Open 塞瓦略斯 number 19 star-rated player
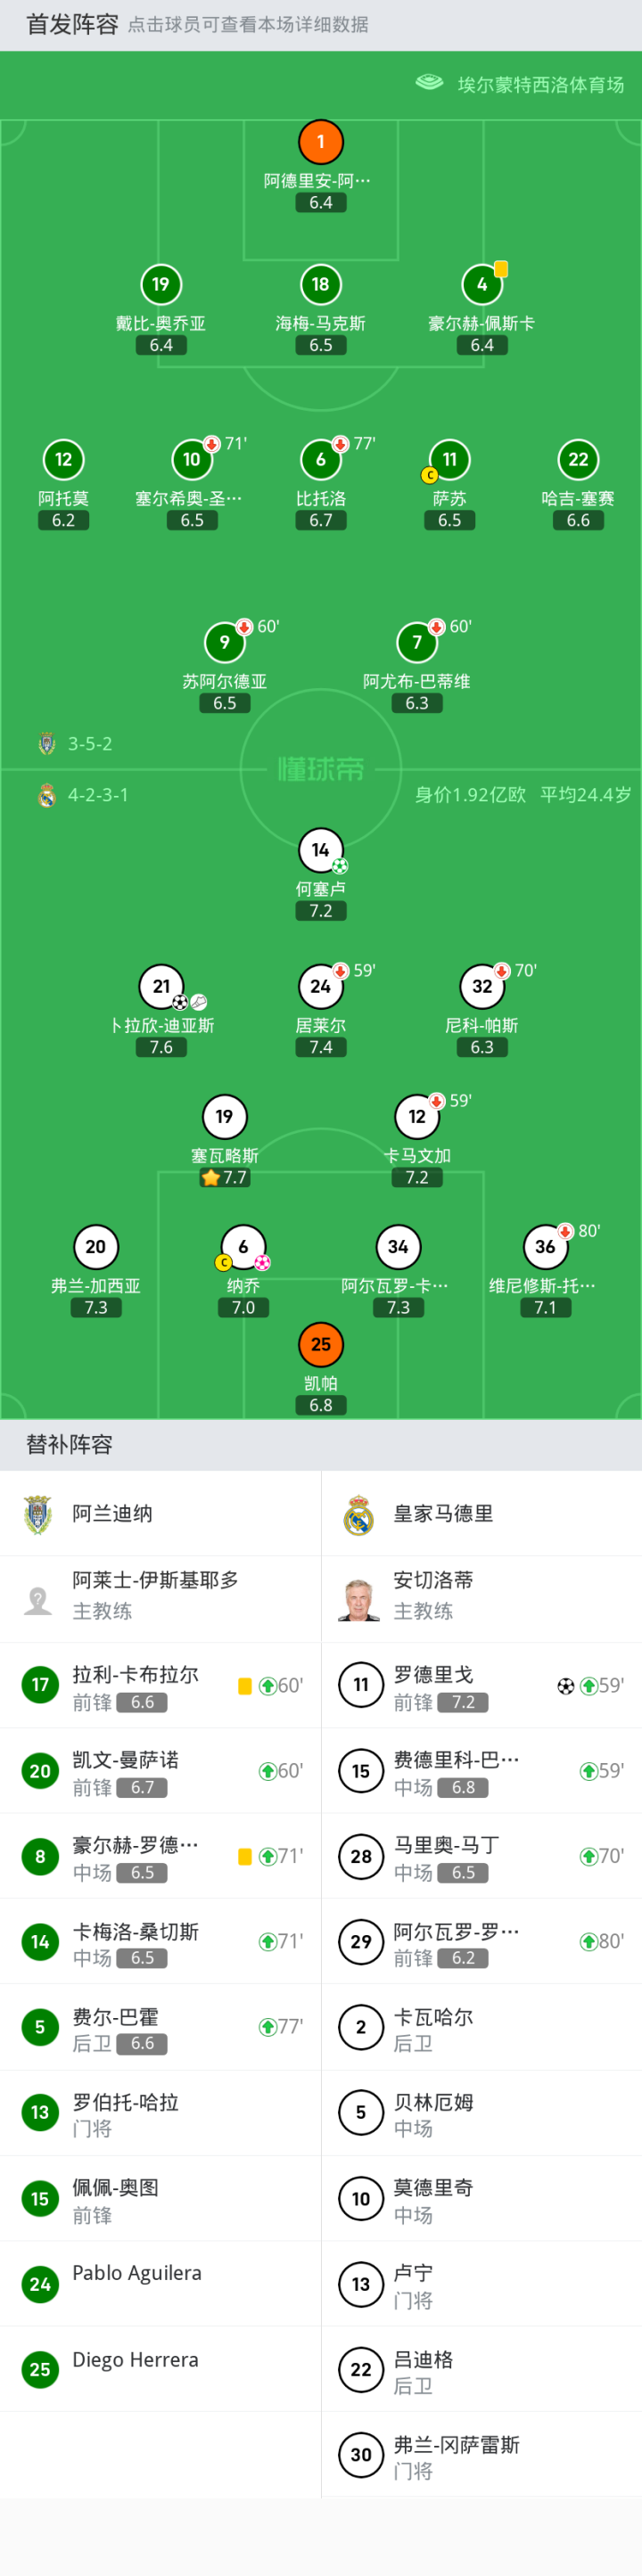642x2576 pixels. pyautogui.click(x=224, y=1117)
